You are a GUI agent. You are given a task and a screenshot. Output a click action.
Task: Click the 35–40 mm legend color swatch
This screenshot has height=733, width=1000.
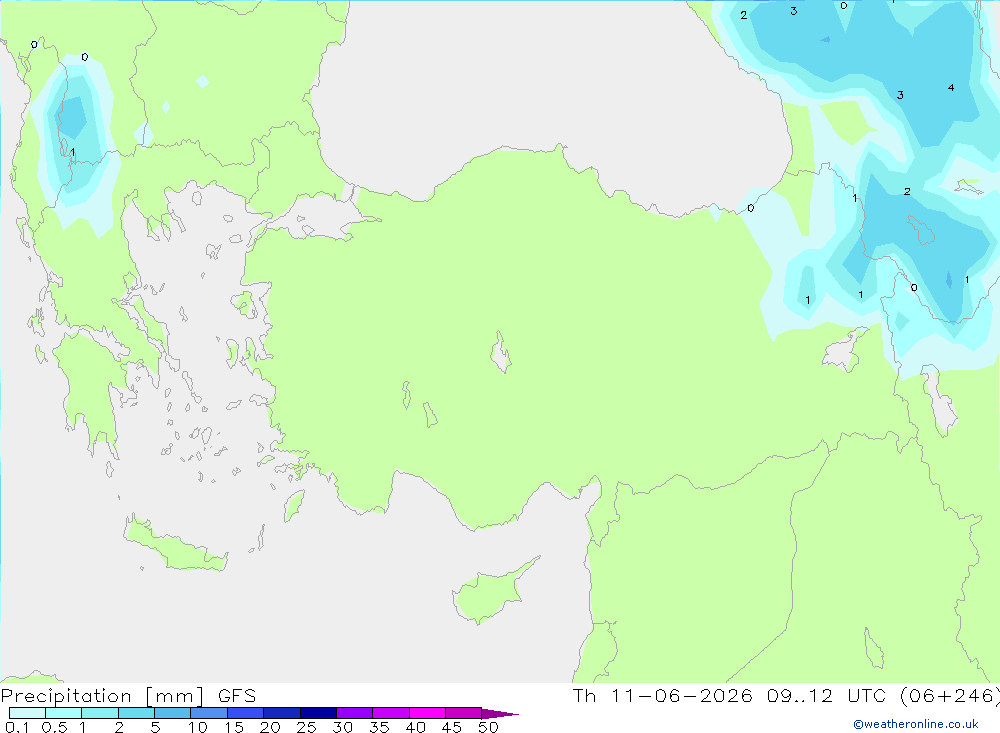(x=390, y=713)
